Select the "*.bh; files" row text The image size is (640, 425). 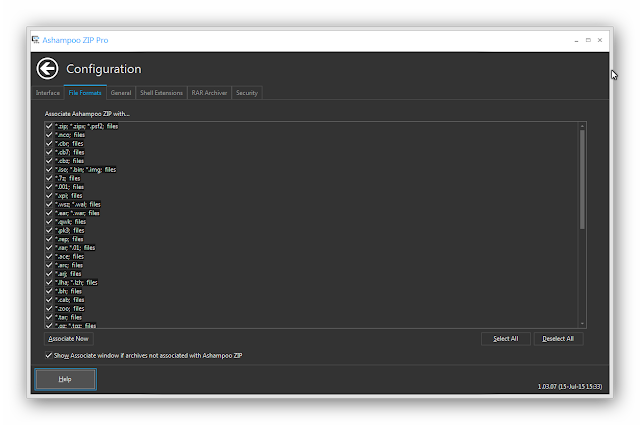click(69, 291)
